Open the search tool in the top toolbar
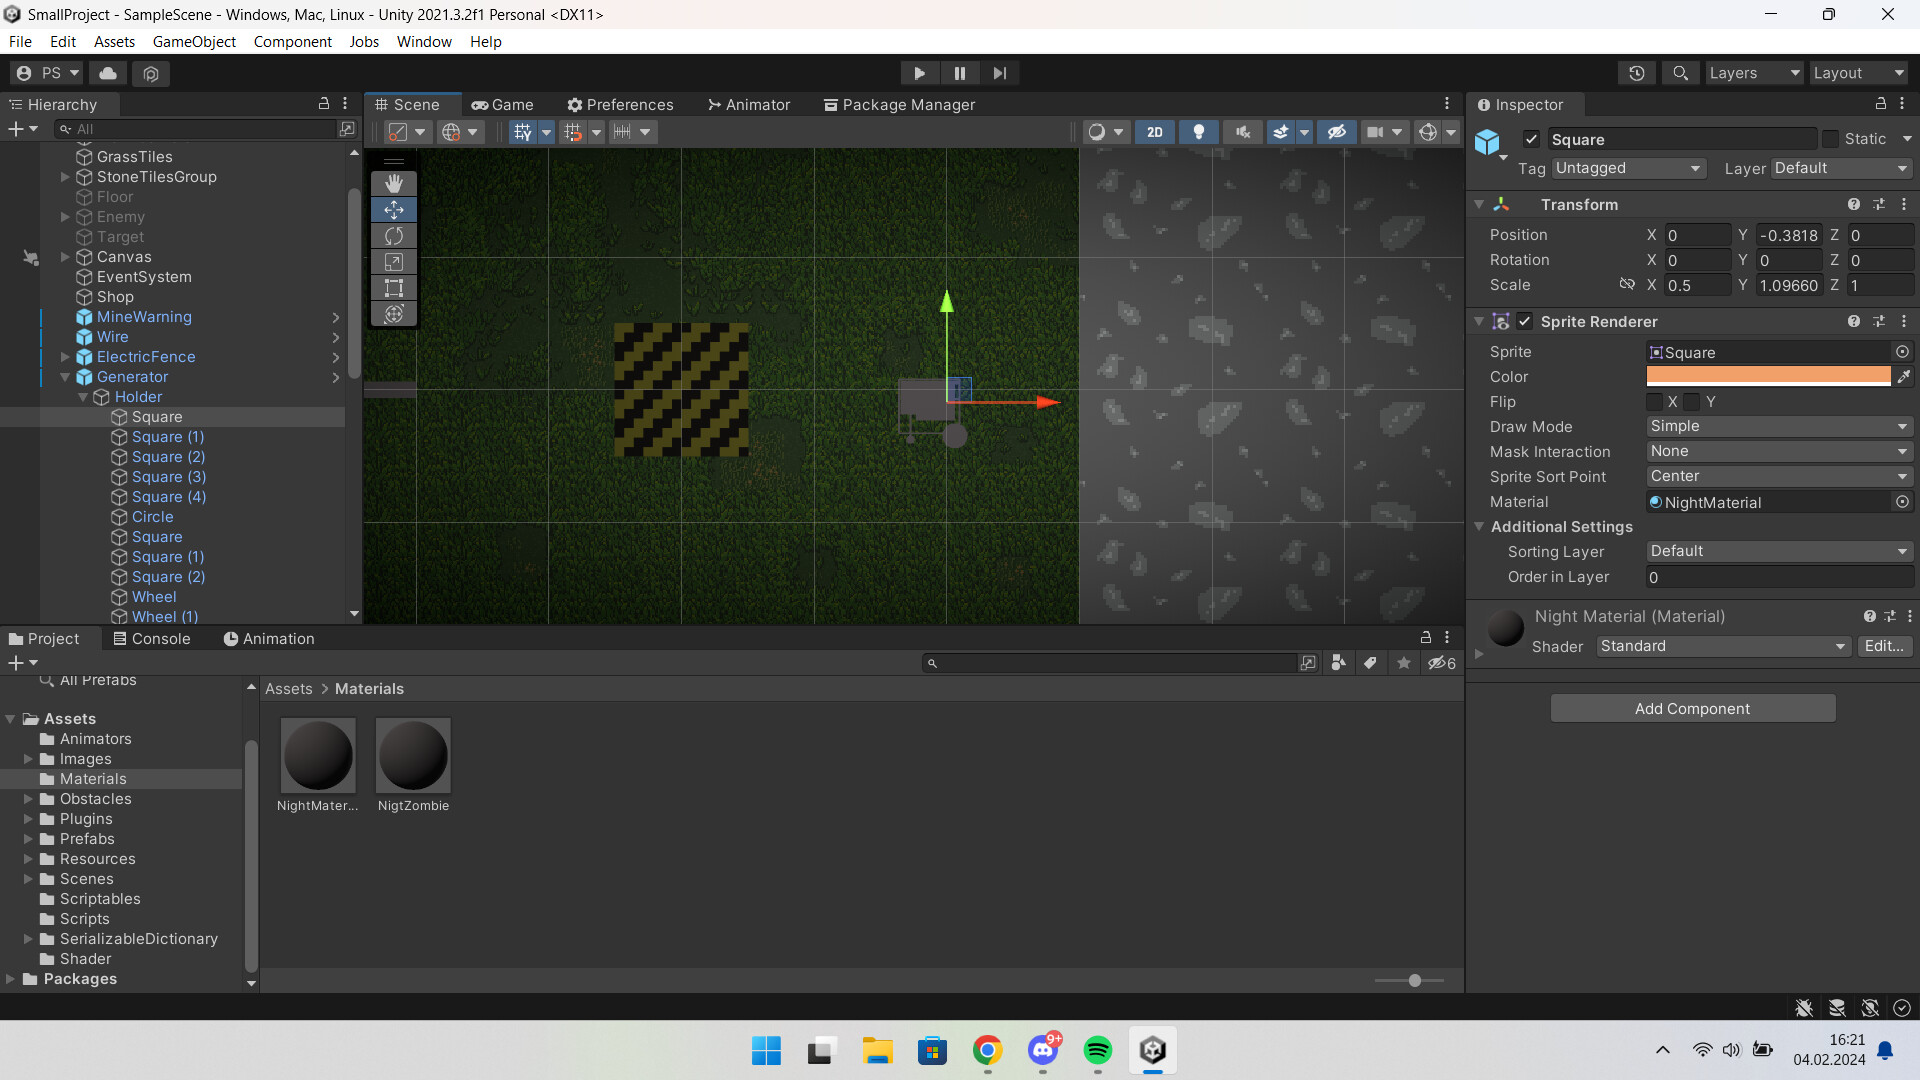Screen dimensions: 1920x1080 [x=1680, y=72]
